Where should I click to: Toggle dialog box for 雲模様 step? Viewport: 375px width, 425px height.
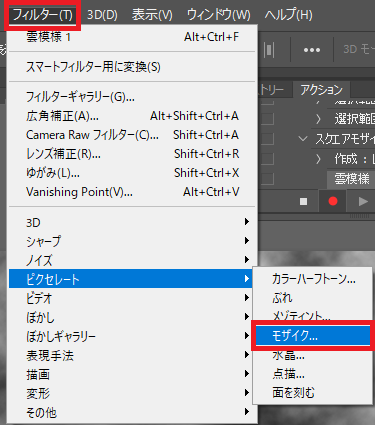click(x=267, y=179)
